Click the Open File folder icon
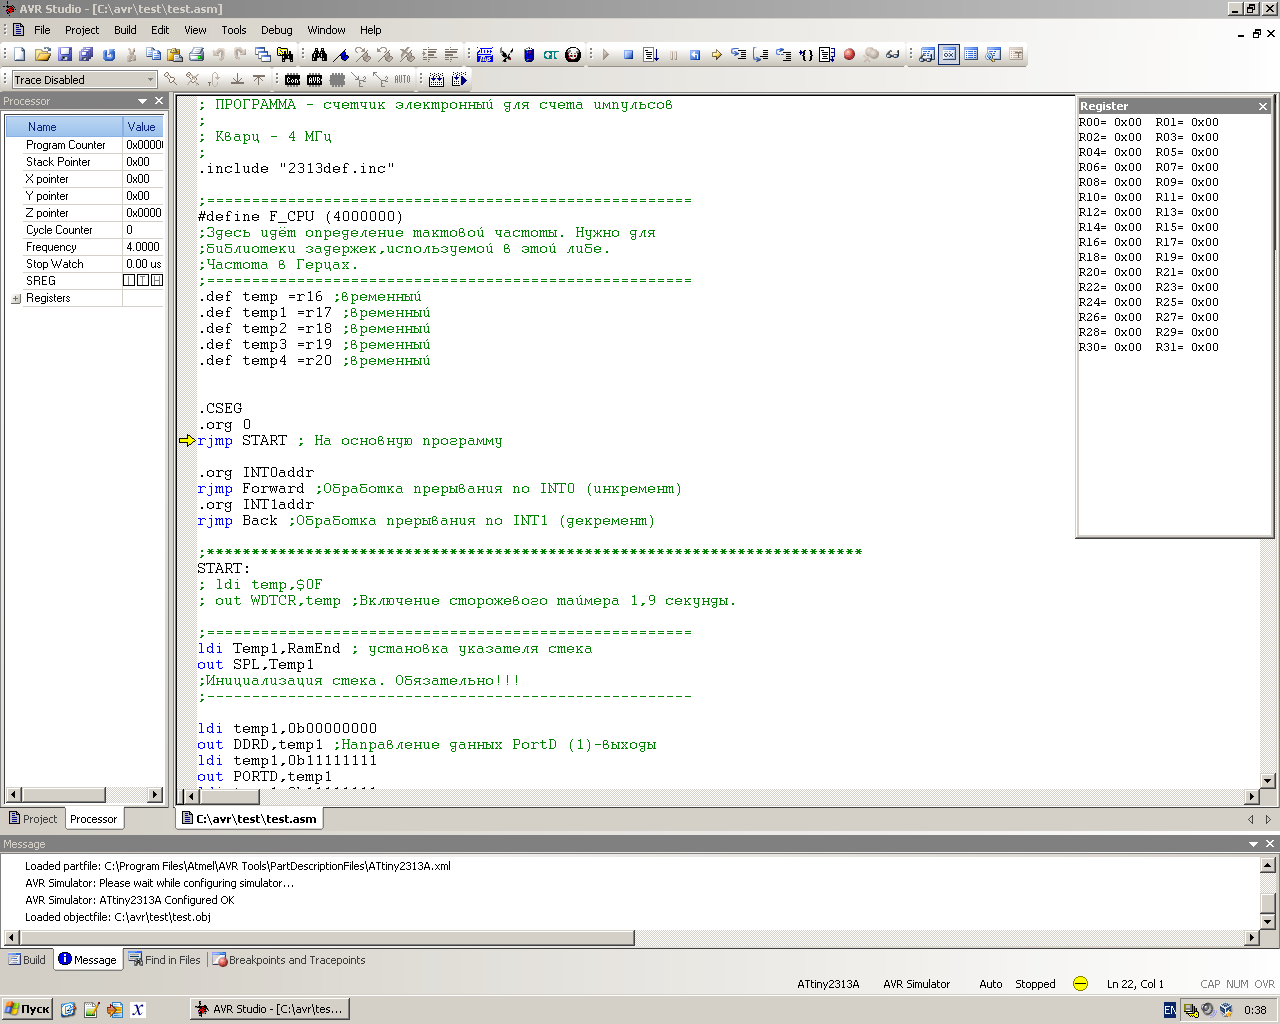 43,55
